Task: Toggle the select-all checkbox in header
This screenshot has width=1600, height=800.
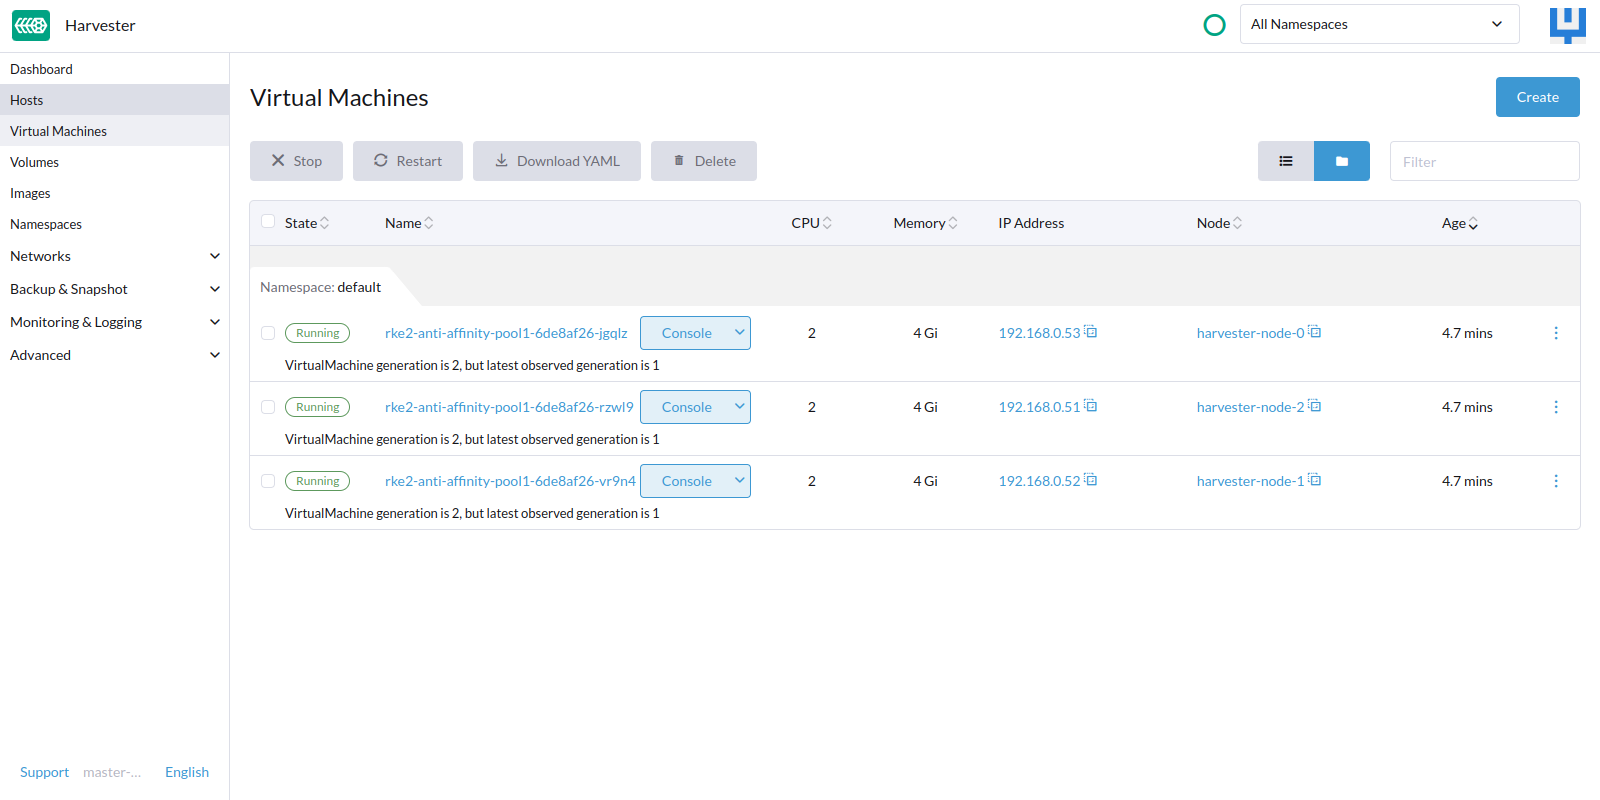Action: point(268,222)
